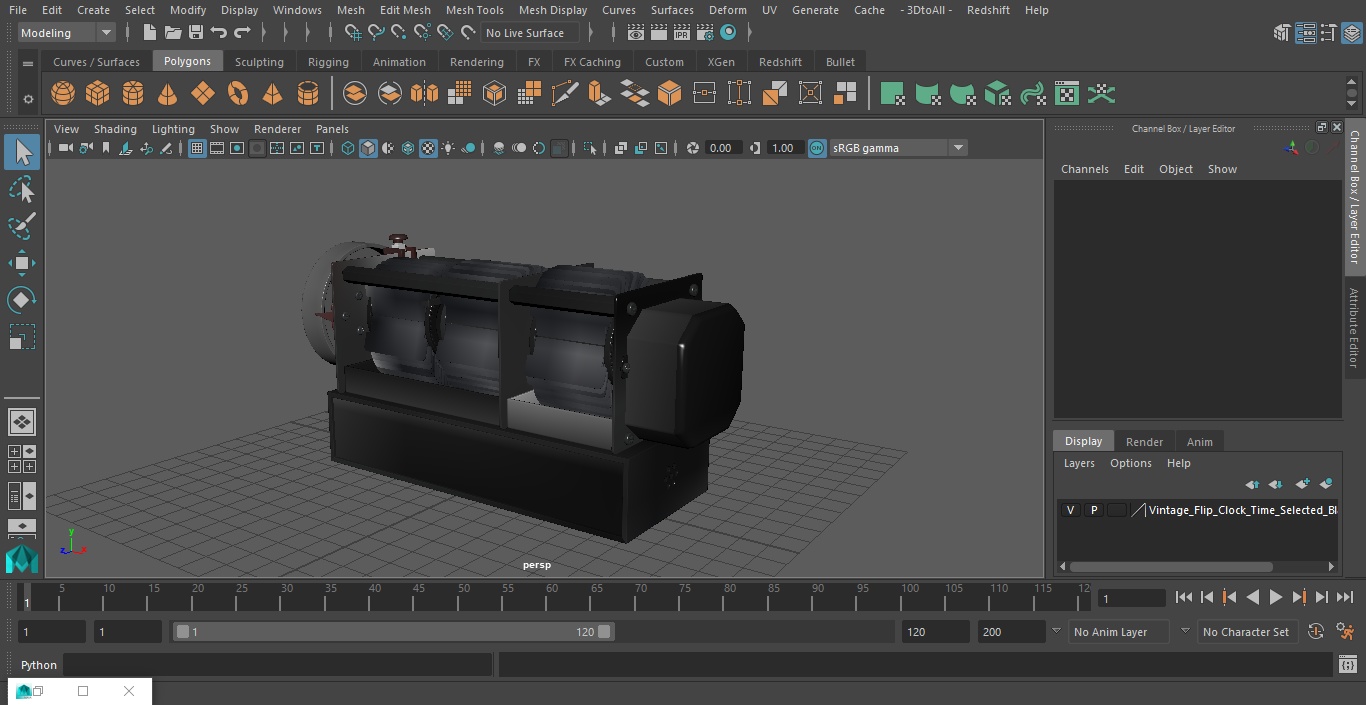Click shelf scroll down arrow at right
This screenshot has height=705, width=1366.
click(x=1351, y=104)
